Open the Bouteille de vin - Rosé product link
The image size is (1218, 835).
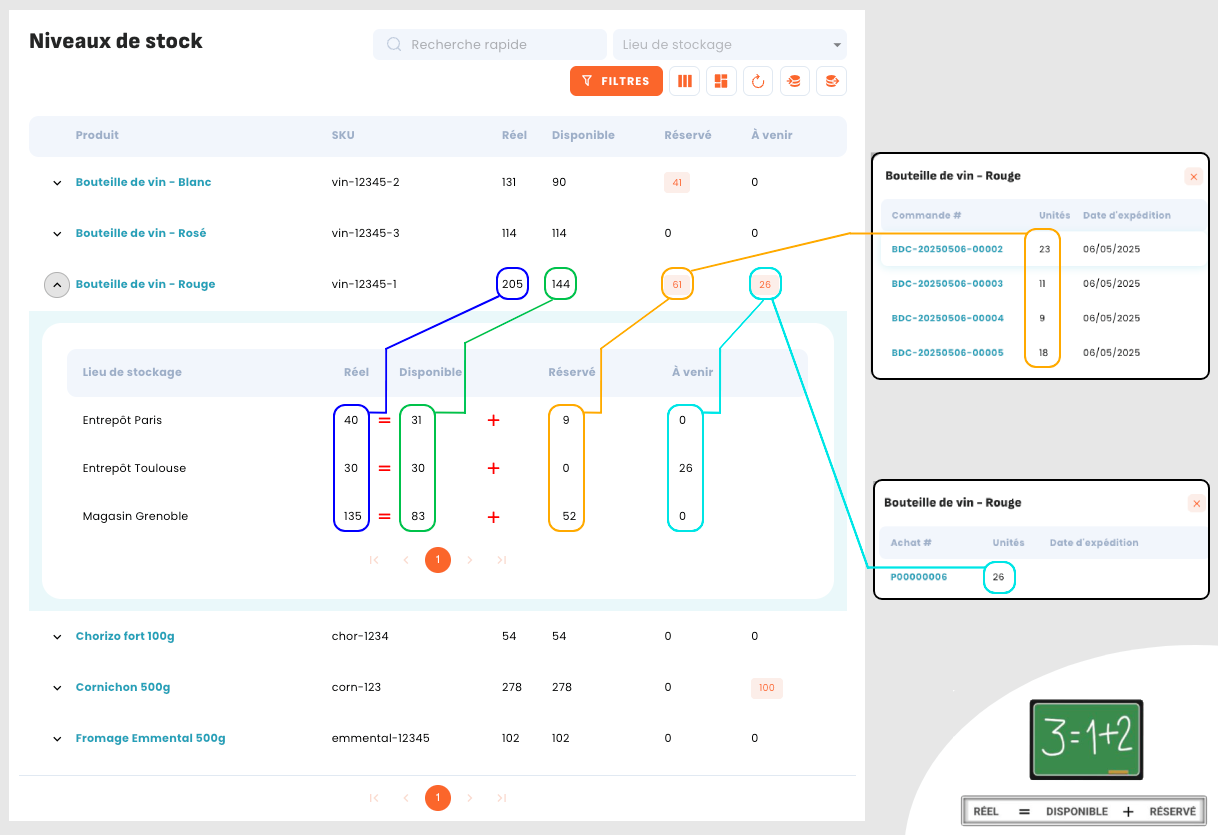pos(141,233)
